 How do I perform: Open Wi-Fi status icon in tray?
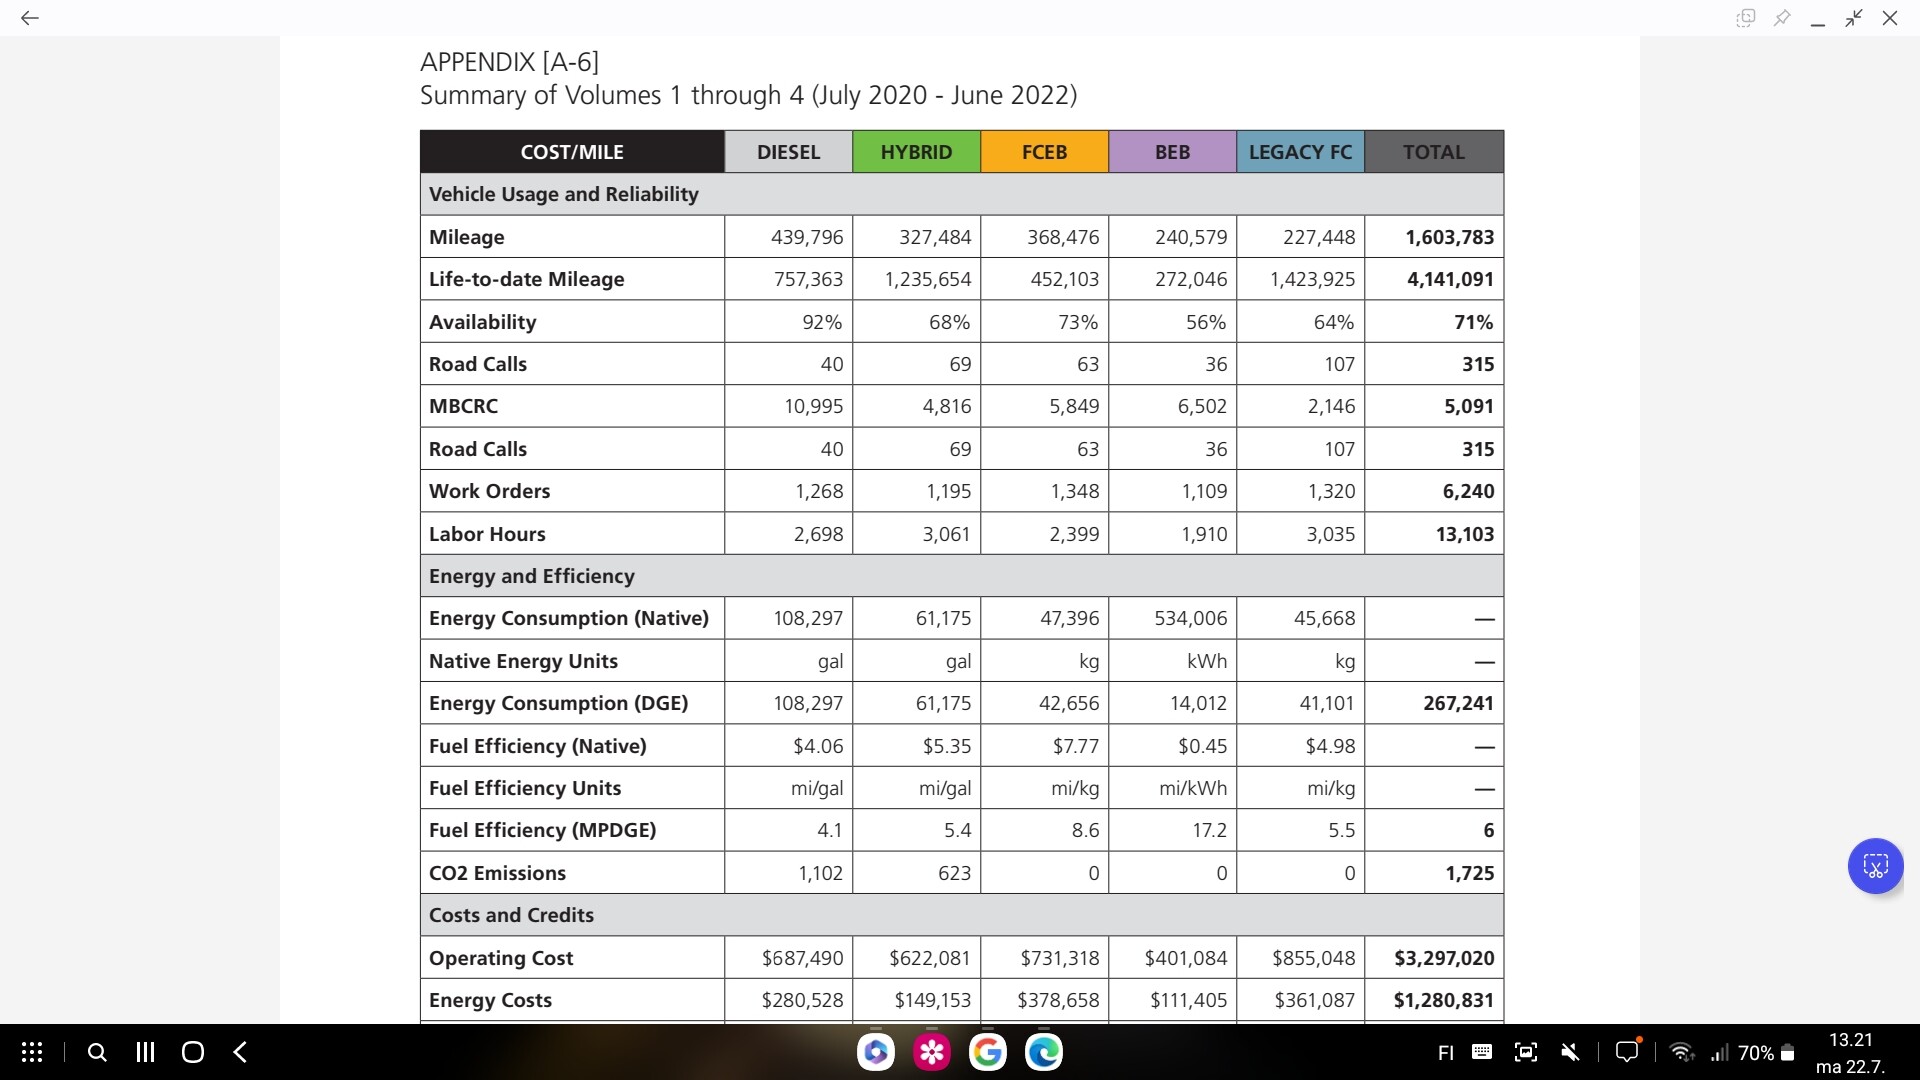(1682, 1052)
